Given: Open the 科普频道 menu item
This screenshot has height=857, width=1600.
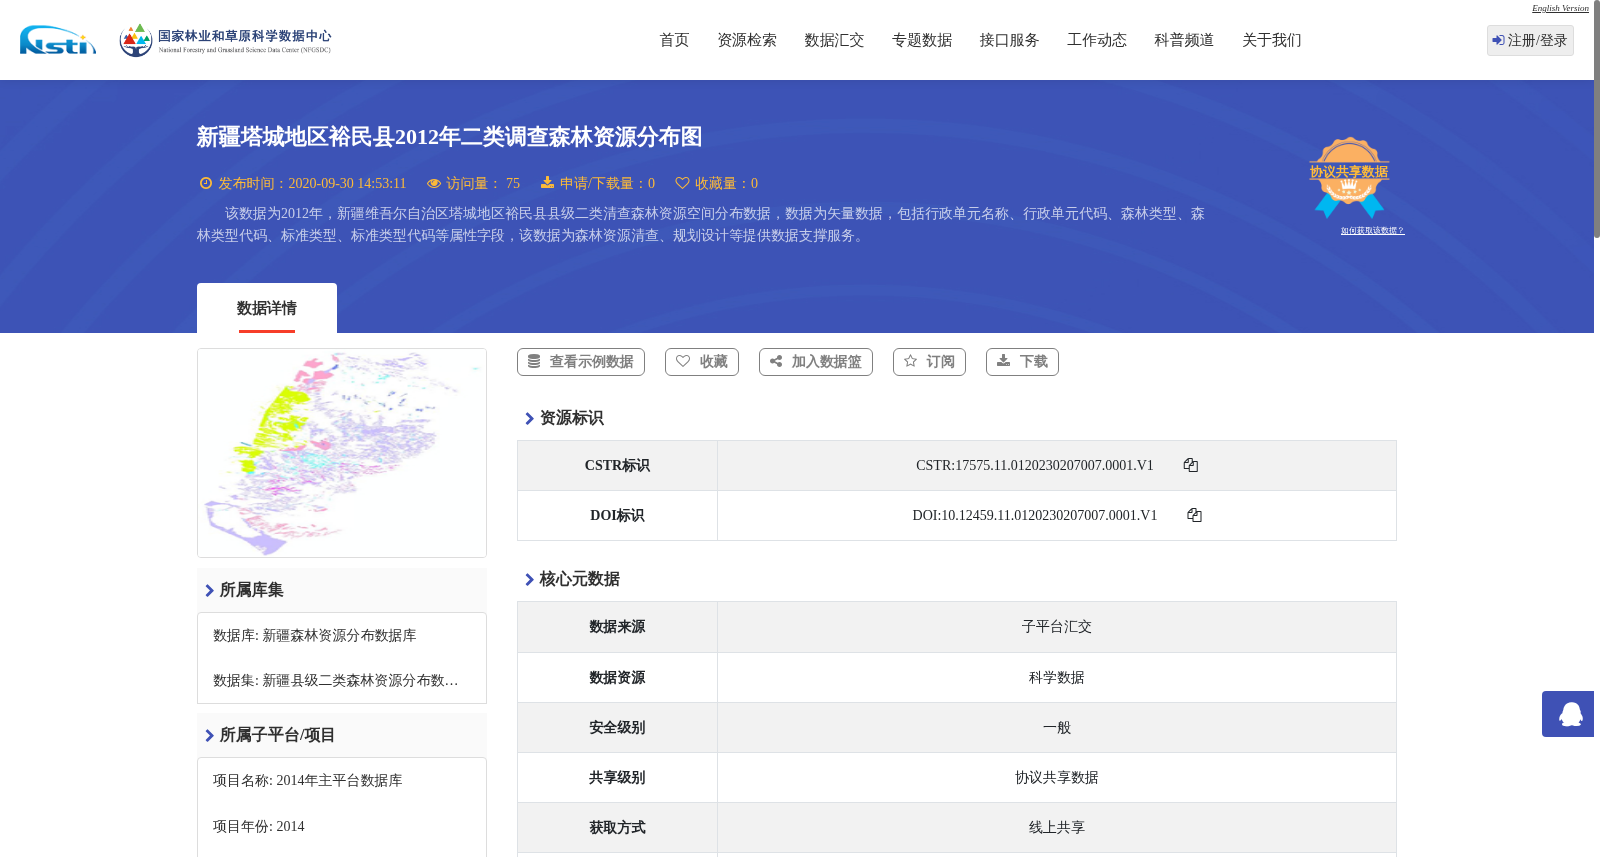Looking at the screenshot, I should click(1184, 40).
